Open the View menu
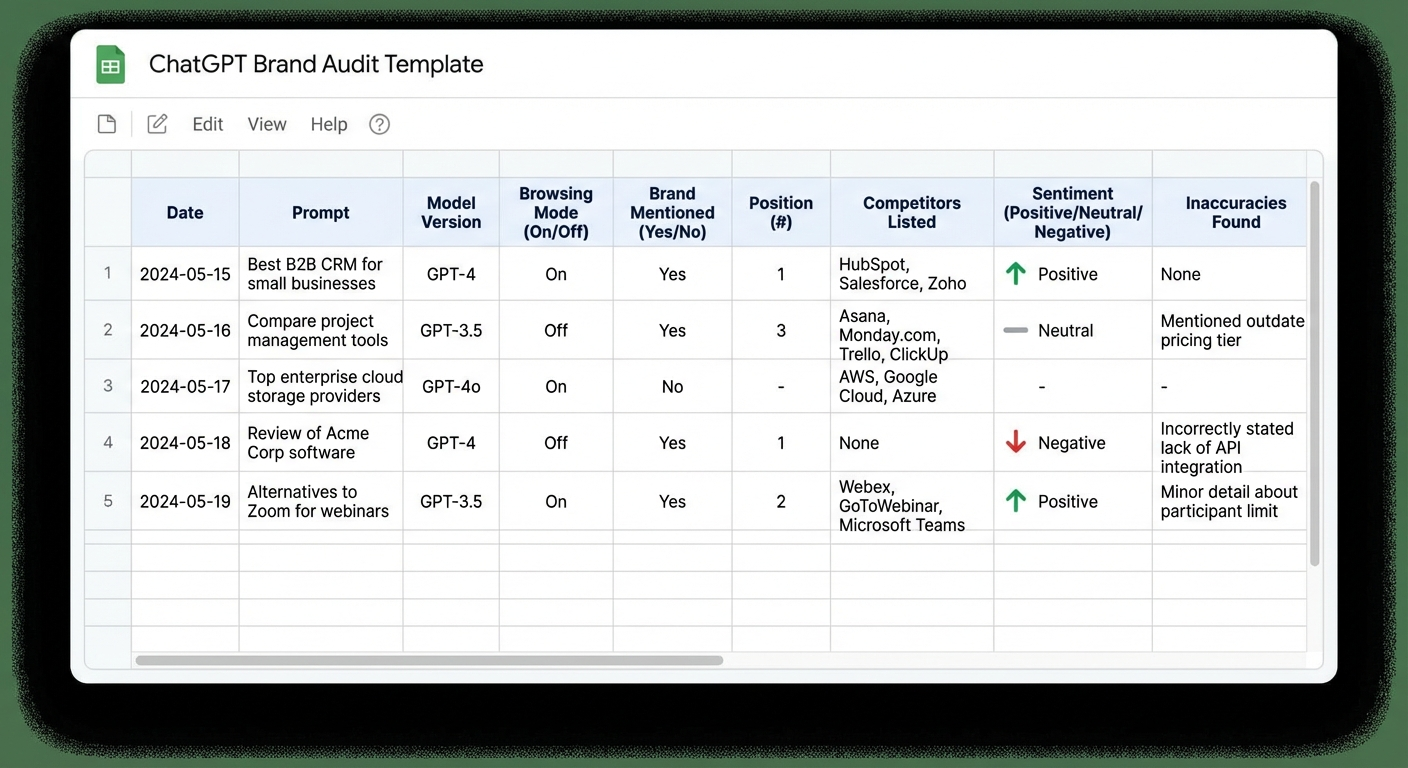The width and height of the screenshot is (1408, 768). (266, 124)
